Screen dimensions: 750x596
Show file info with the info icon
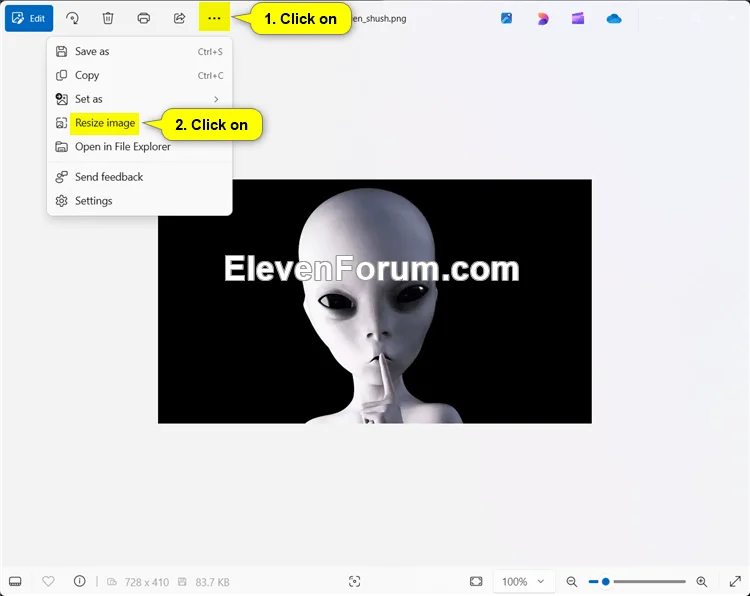pyautogui.click(x=79, y=581)
